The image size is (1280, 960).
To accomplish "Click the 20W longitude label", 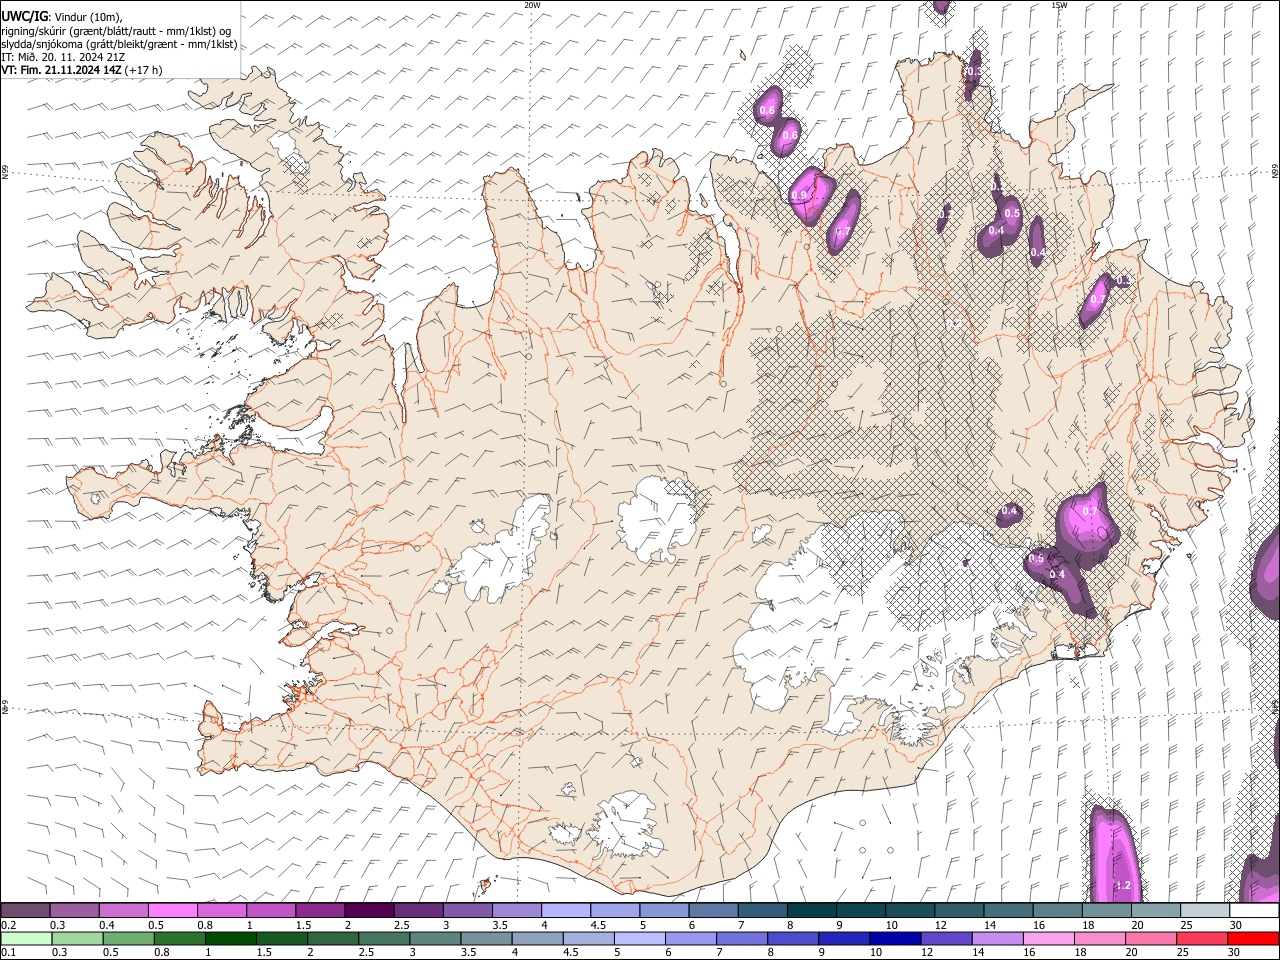I will click(533, 5).
